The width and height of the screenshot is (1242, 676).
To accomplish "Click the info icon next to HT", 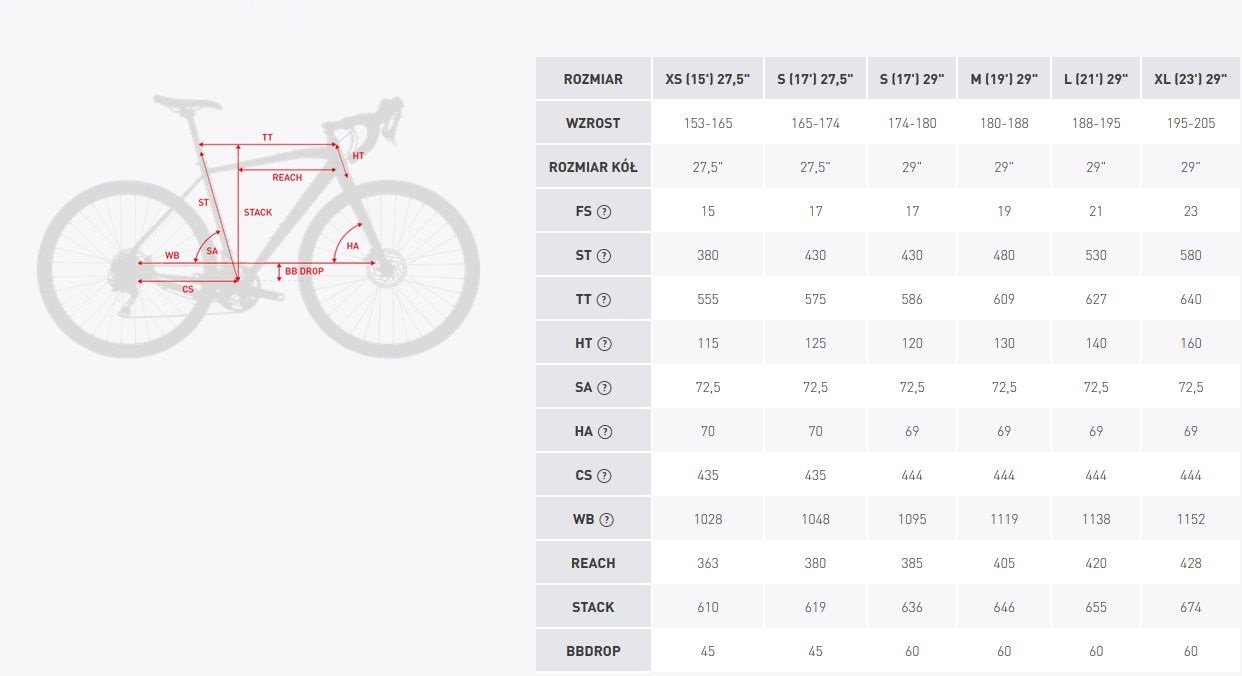I will [604, 344].
